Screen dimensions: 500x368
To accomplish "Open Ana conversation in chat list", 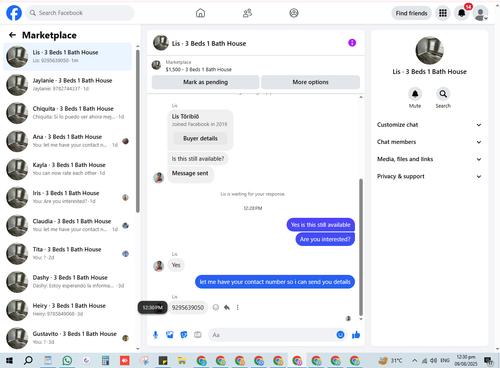I will click(67, 141).
